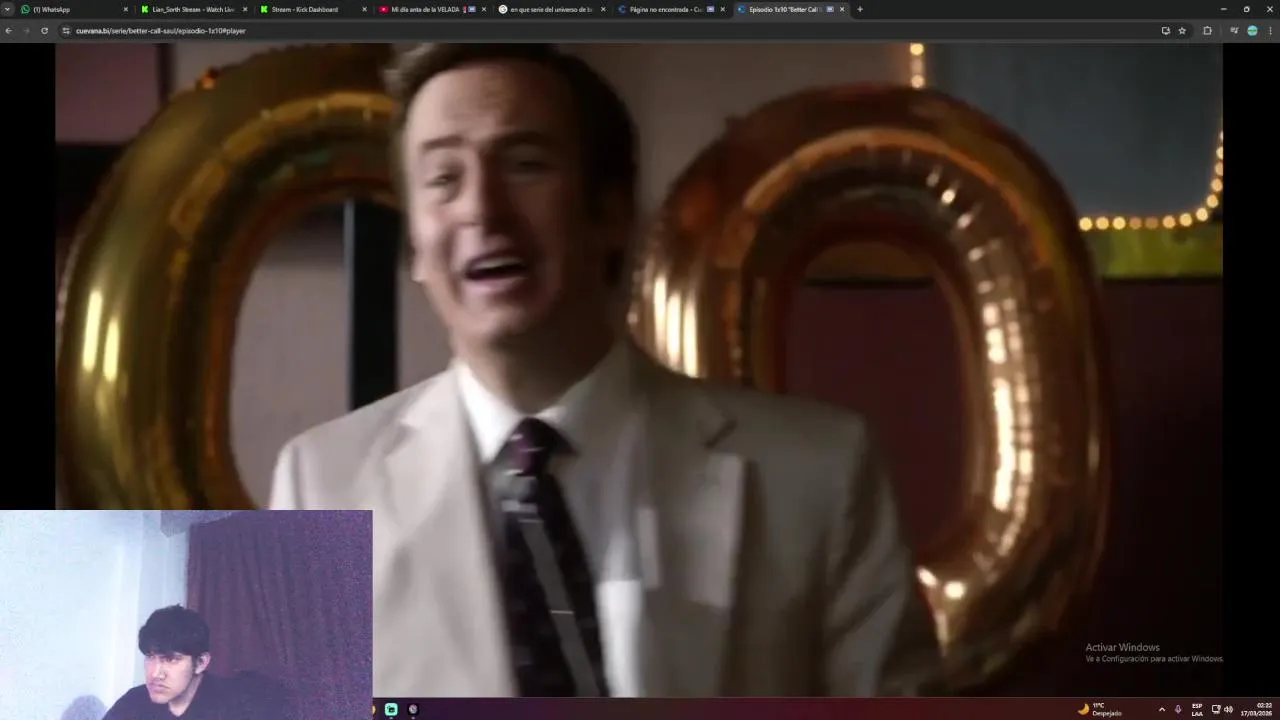Close the Lian_Sorth Stream tab

click(x=245, y=9)
